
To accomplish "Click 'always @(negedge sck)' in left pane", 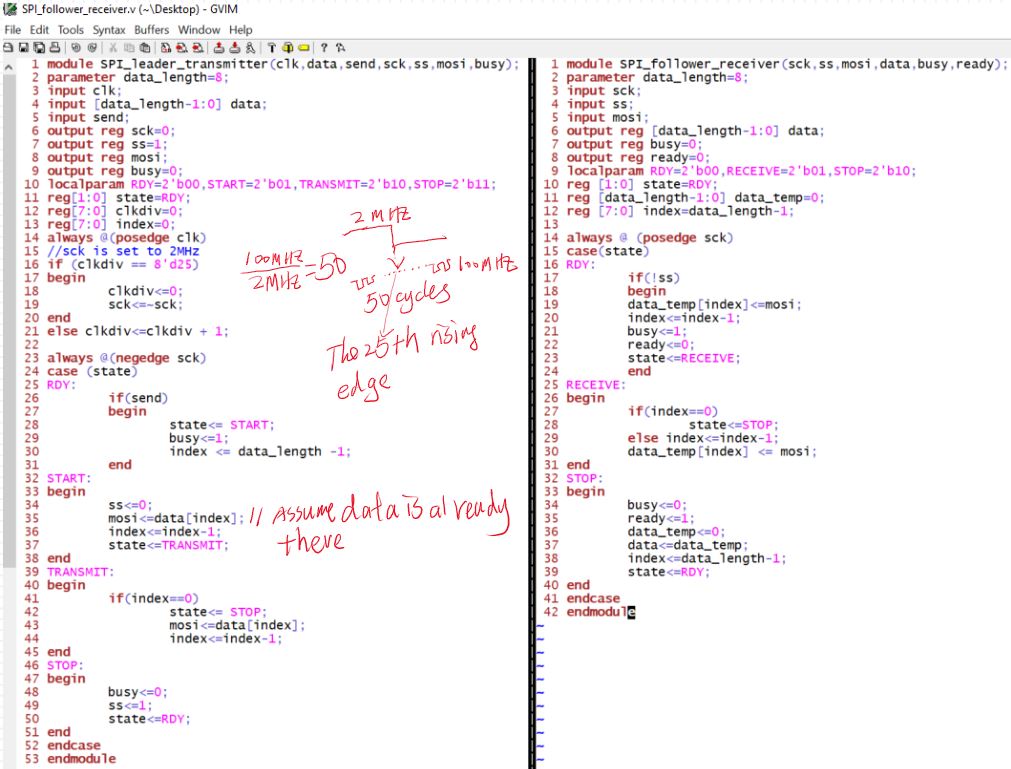I will click(126, 358).
